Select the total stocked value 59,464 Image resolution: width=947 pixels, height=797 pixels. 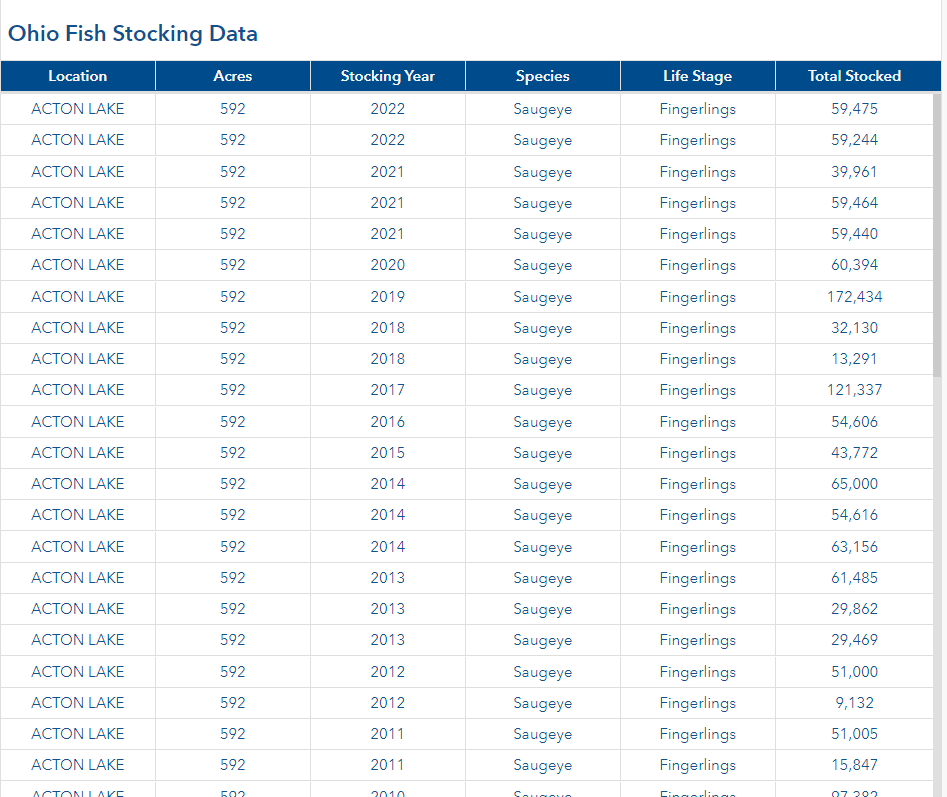point(854,203)
